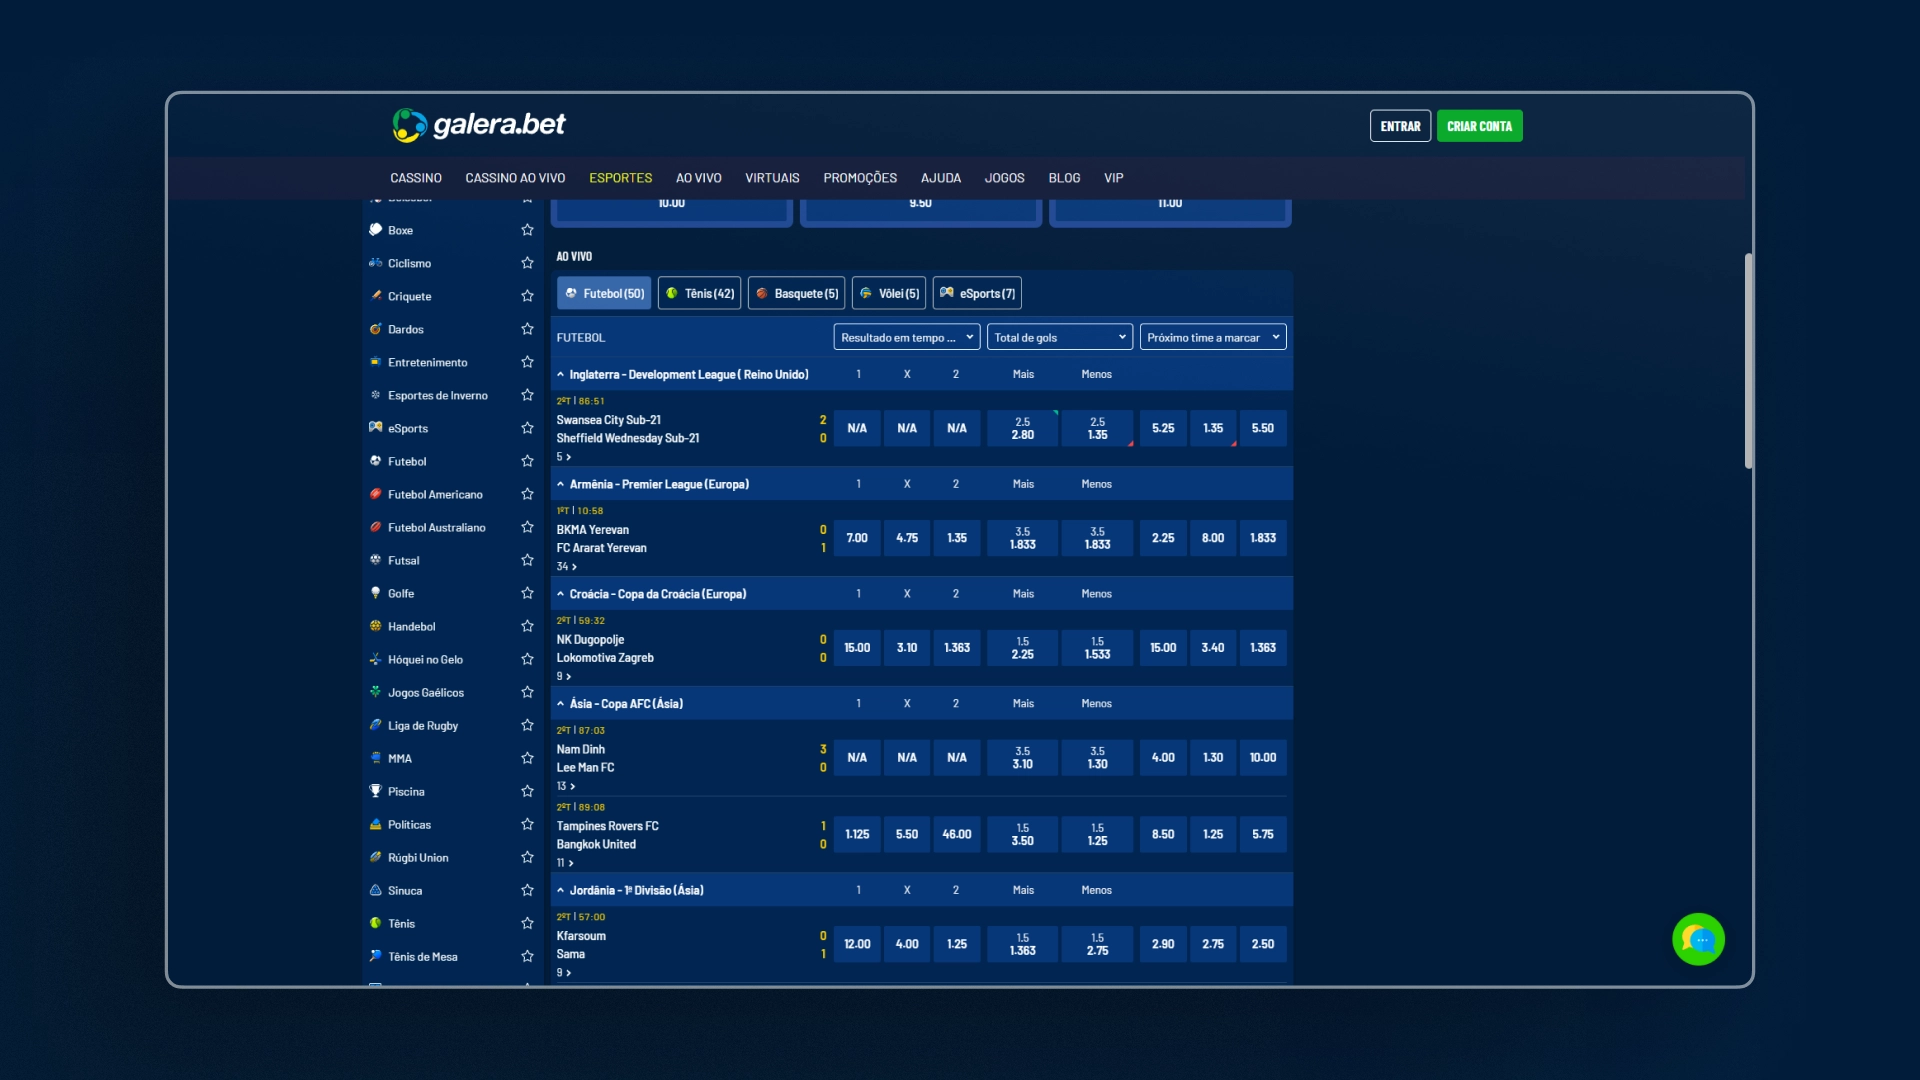Expand the Total de gols dropdown filter

(1059, 336)
